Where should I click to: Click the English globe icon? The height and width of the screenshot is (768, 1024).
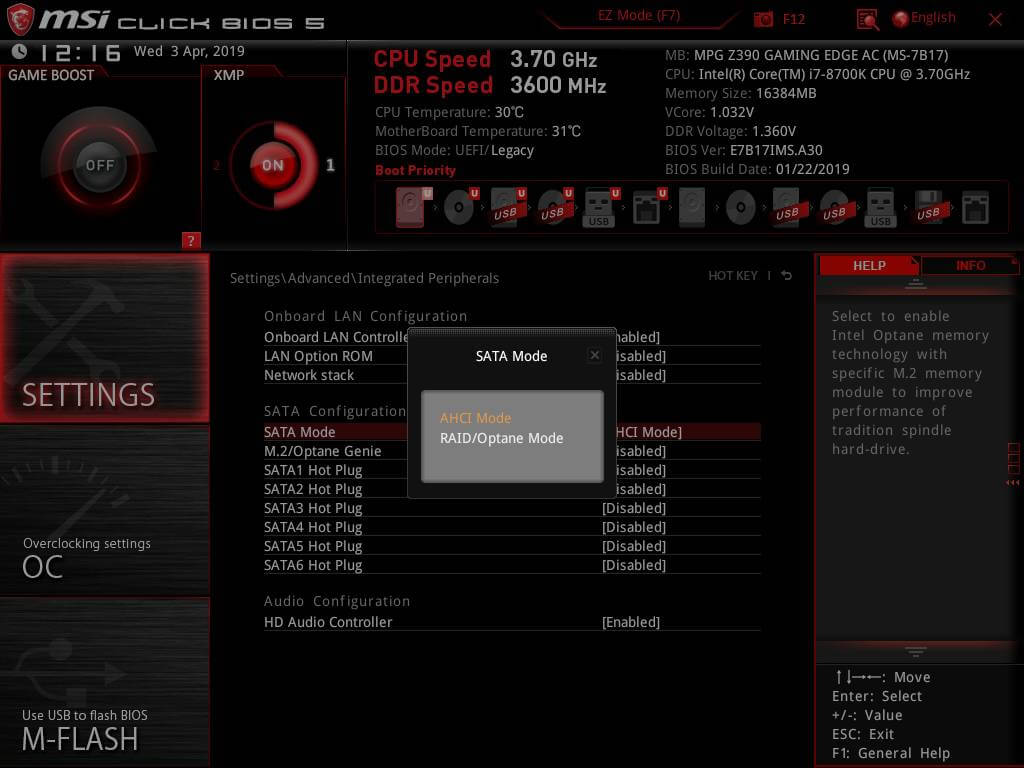[900, 19]
